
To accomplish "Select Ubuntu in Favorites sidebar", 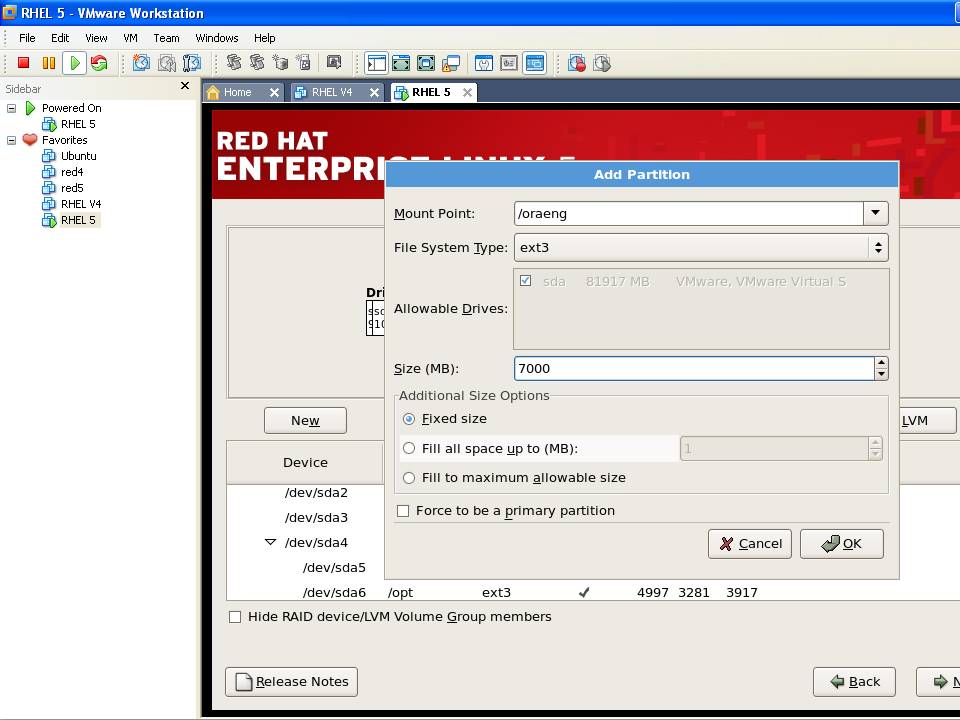I will coord(78,156).
